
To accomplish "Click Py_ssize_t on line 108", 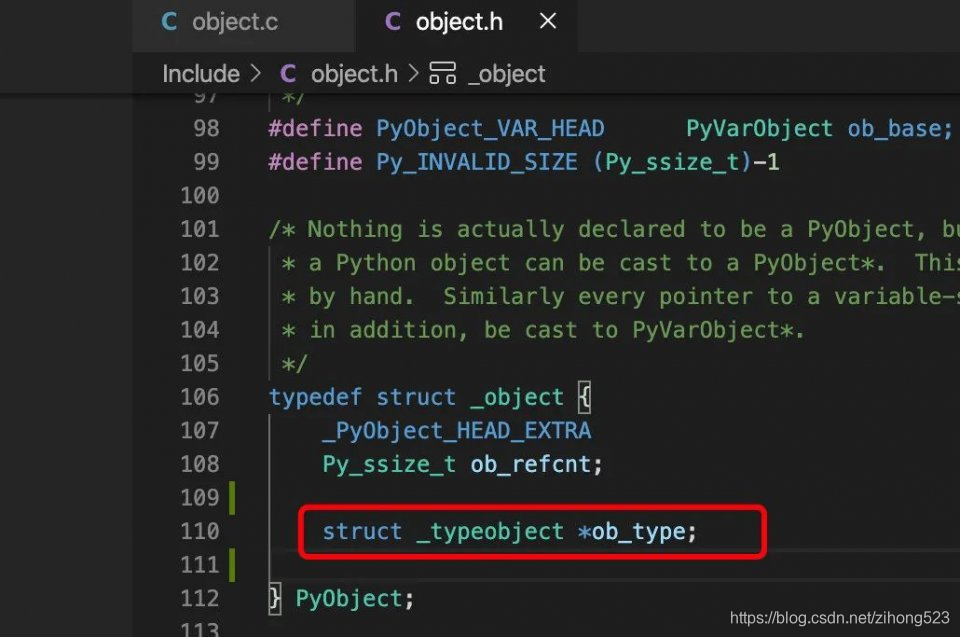I will 389,464.
